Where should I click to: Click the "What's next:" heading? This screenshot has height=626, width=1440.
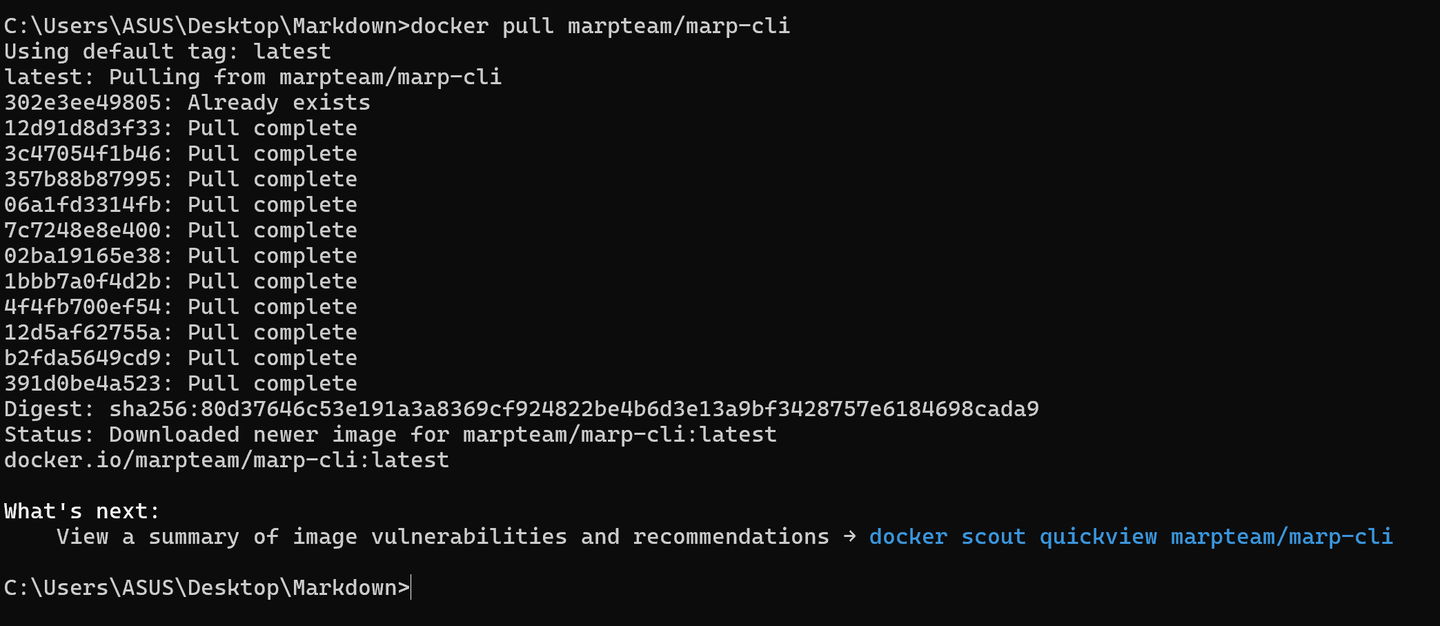pos(82,511)
